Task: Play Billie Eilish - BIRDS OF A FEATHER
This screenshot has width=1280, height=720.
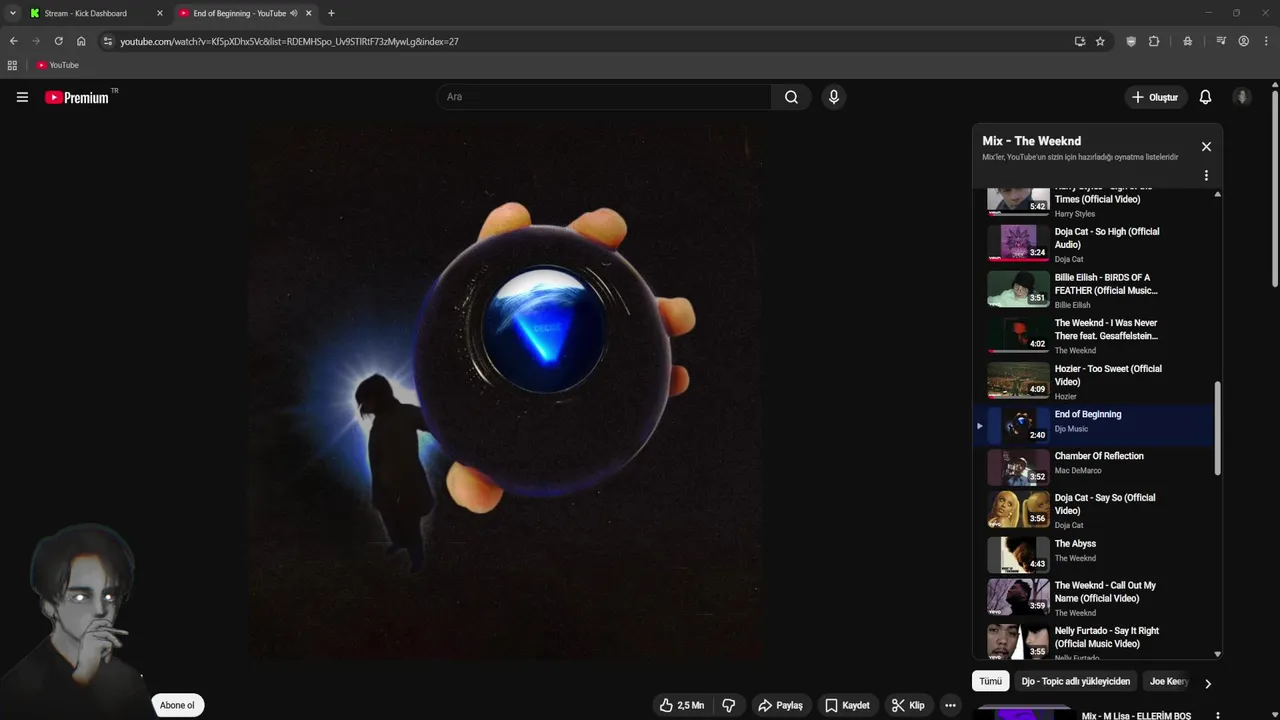Action: point(1095,289)
